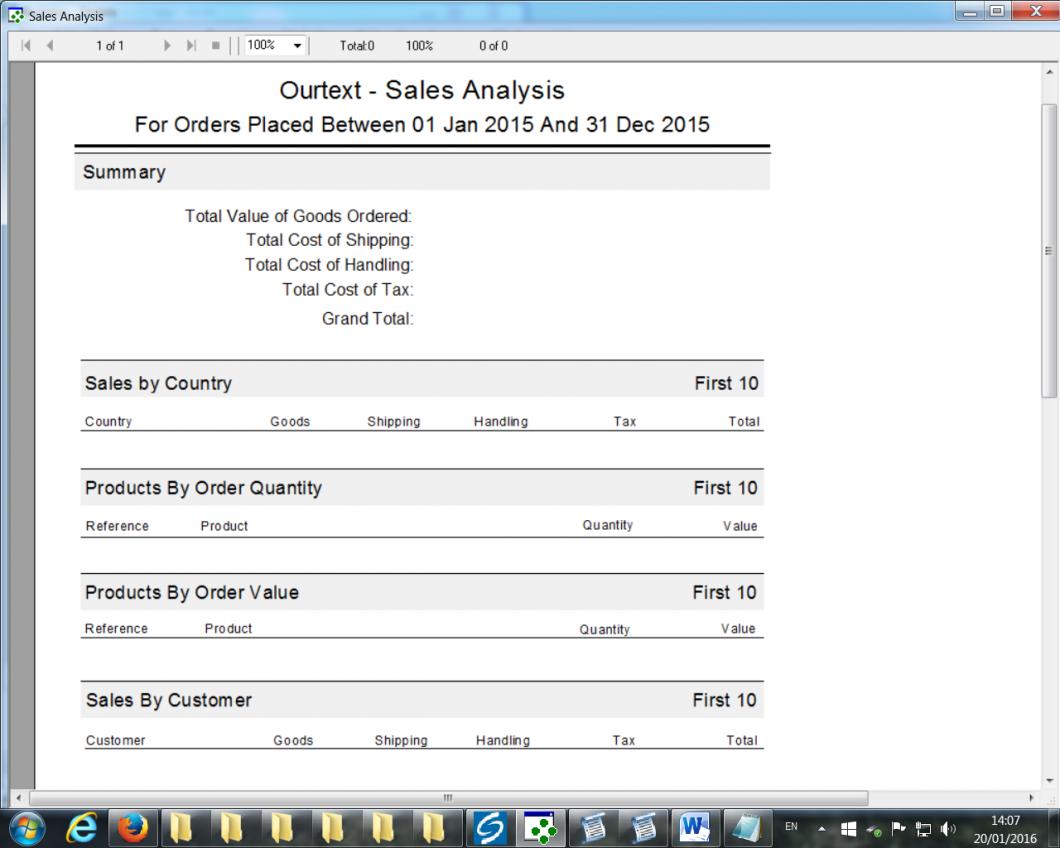Open Firefox from the taskbar
The image size is (1060, 848).
(x=132, y=827)
